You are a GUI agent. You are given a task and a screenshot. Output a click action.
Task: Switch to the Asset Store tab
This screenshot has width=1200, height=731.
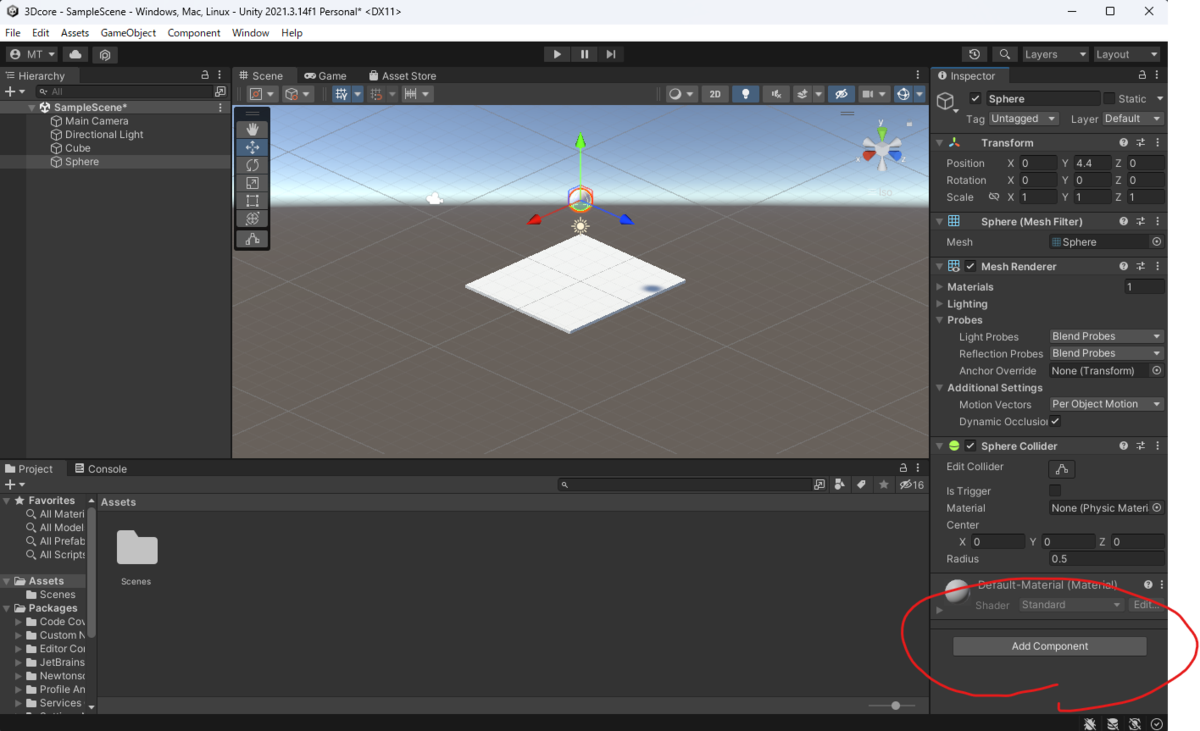click(402, 76)
